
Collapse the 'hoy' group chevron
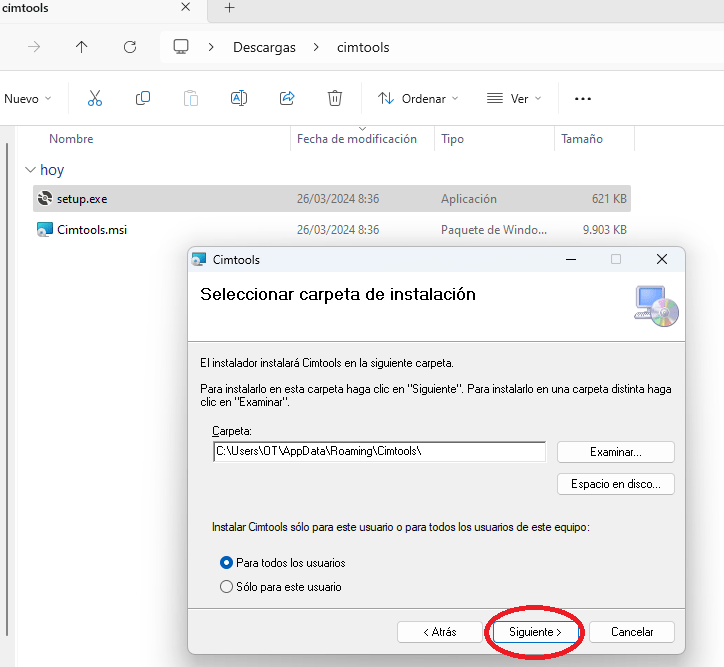pos(30,170)
